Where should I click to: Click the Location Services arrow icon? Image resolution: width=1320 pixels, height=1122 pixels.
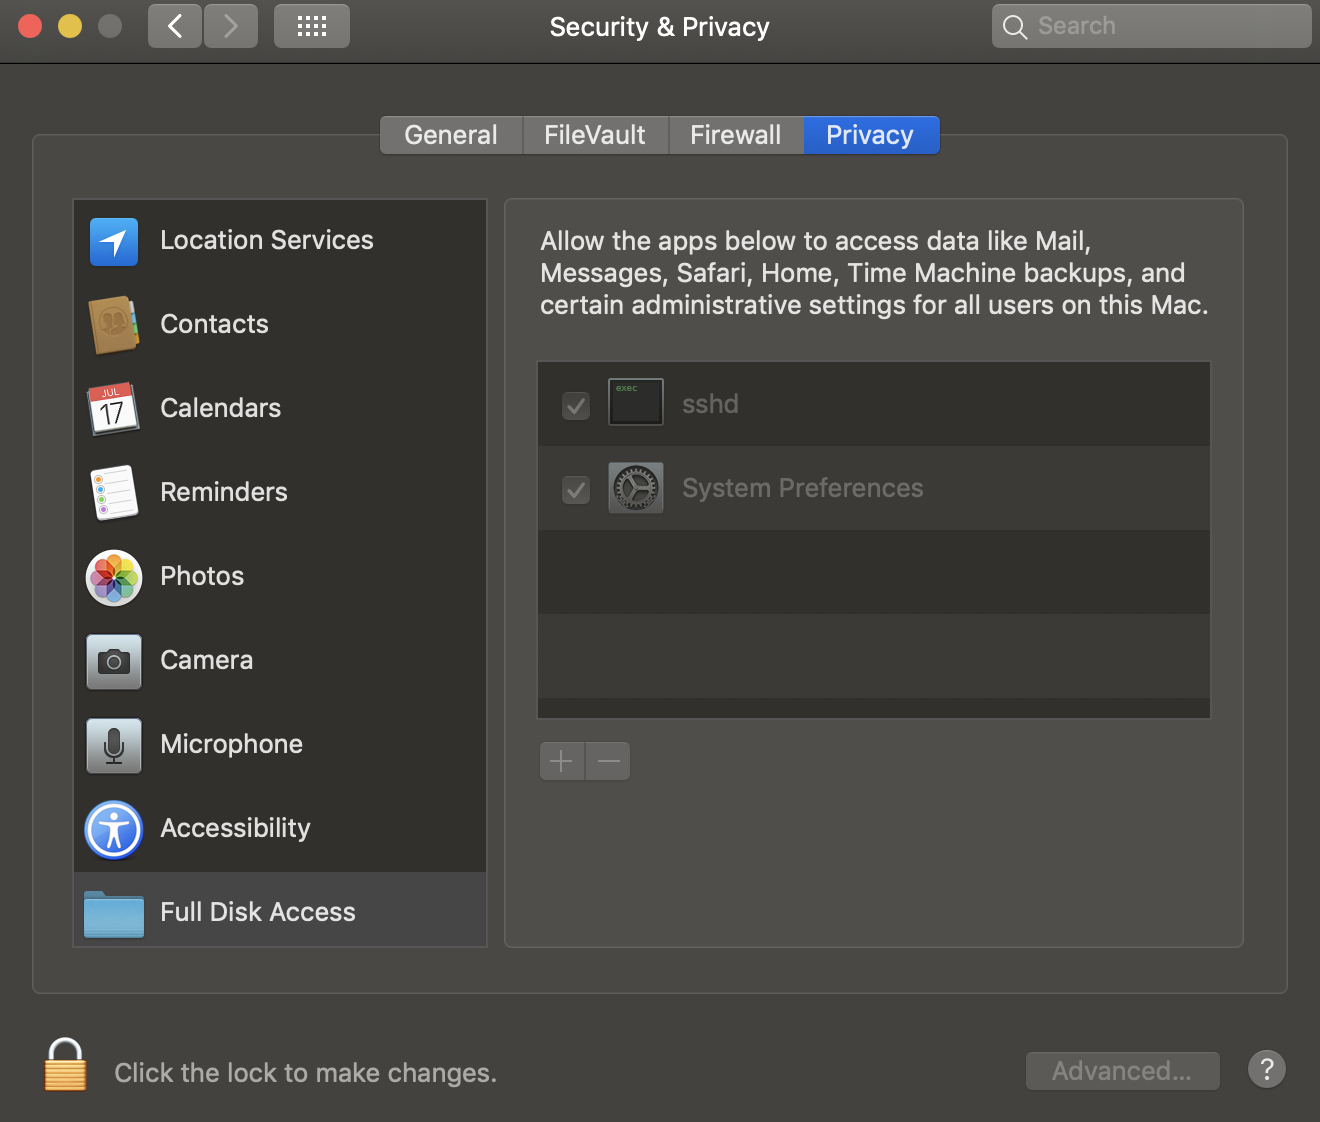click(x=114, y=241)
